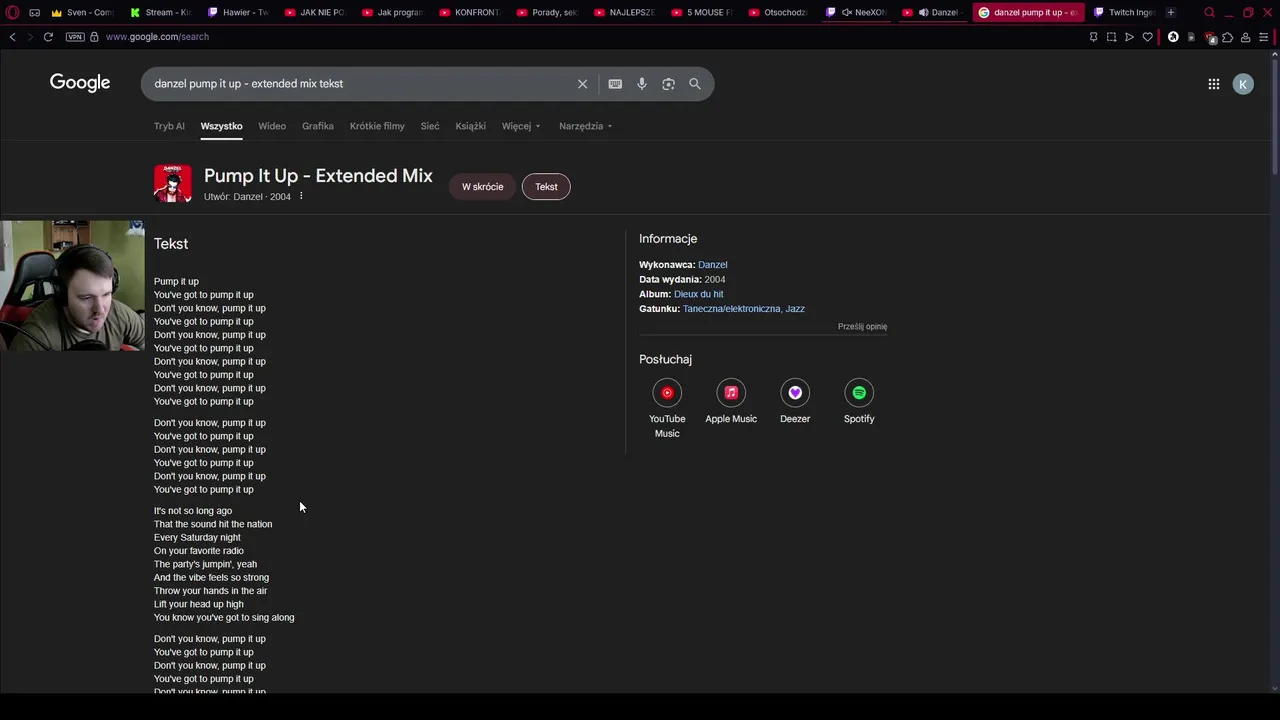The height and width of the screenshot is (720, 1280).
Task: Switch to the Twitch Inge browser tab
Action: [1124, 13]
